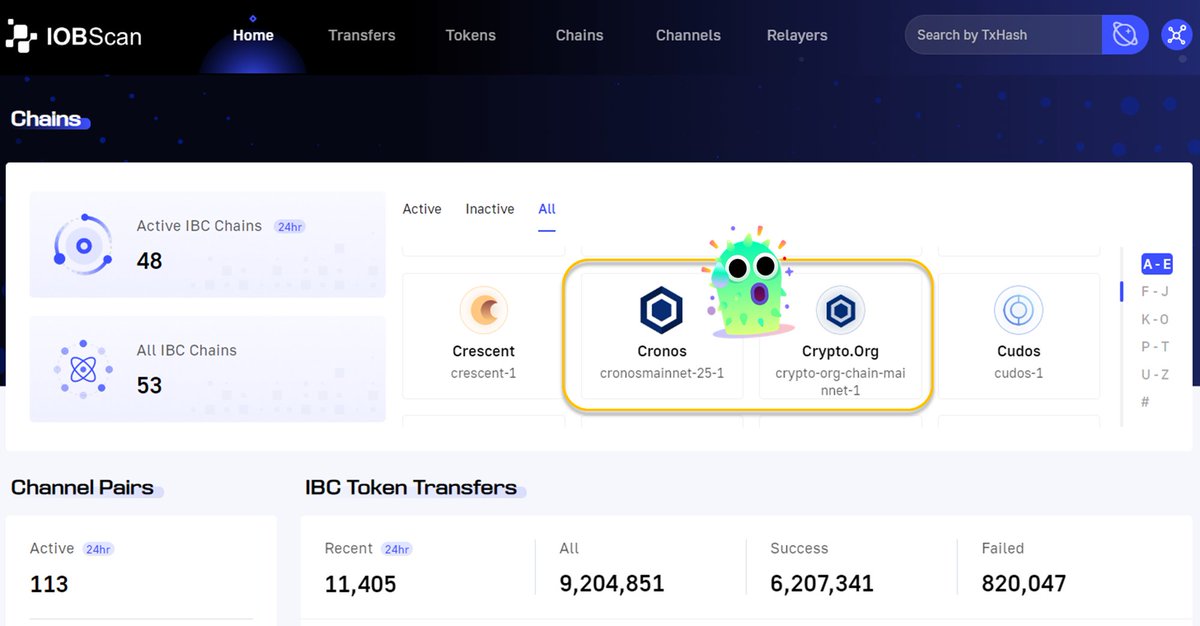1200x626 pixels.
Task: Go to the Home menu item
Action: 253,35
